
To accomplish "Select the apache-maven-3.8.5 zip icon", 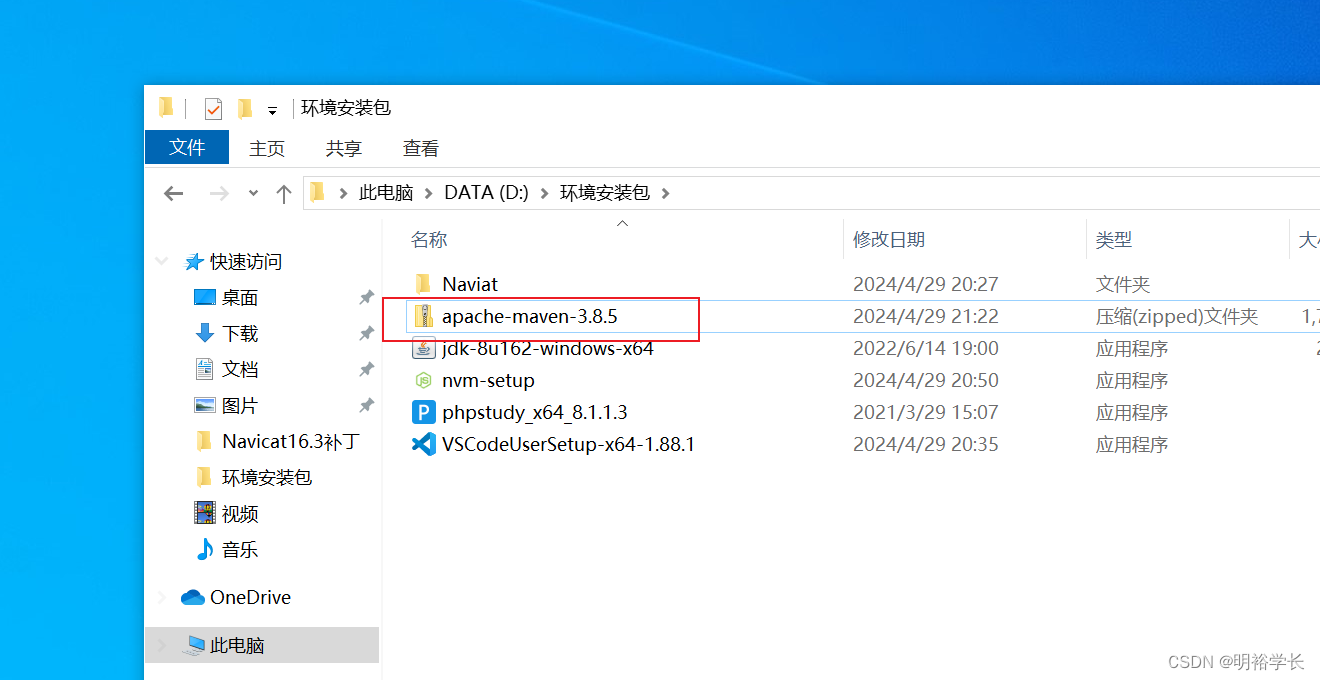I will 424,316.
